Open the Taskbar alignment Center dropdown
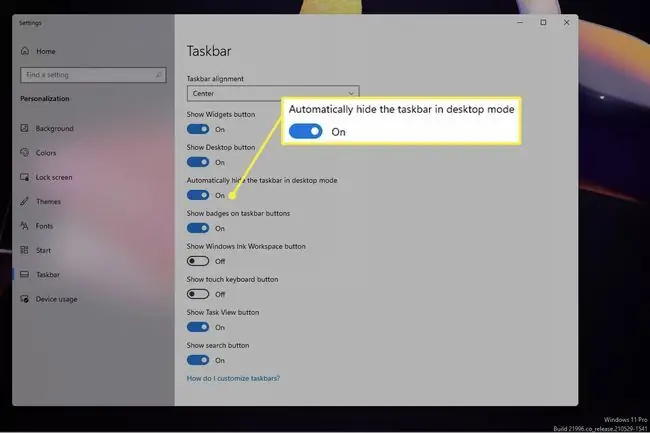Screen dimensions: 650x433 click(273, 93)
